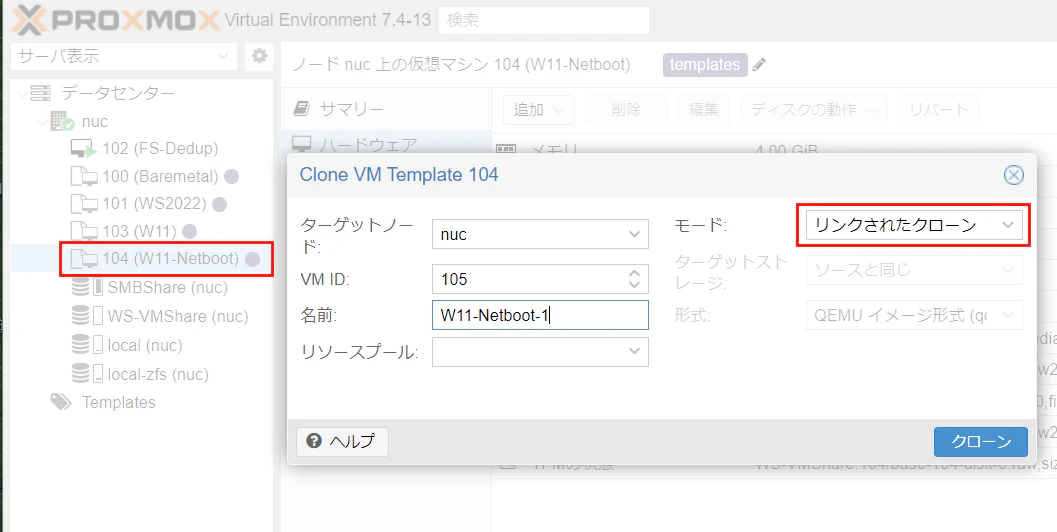Select 103 (W11) in the tree

point(142,231)
